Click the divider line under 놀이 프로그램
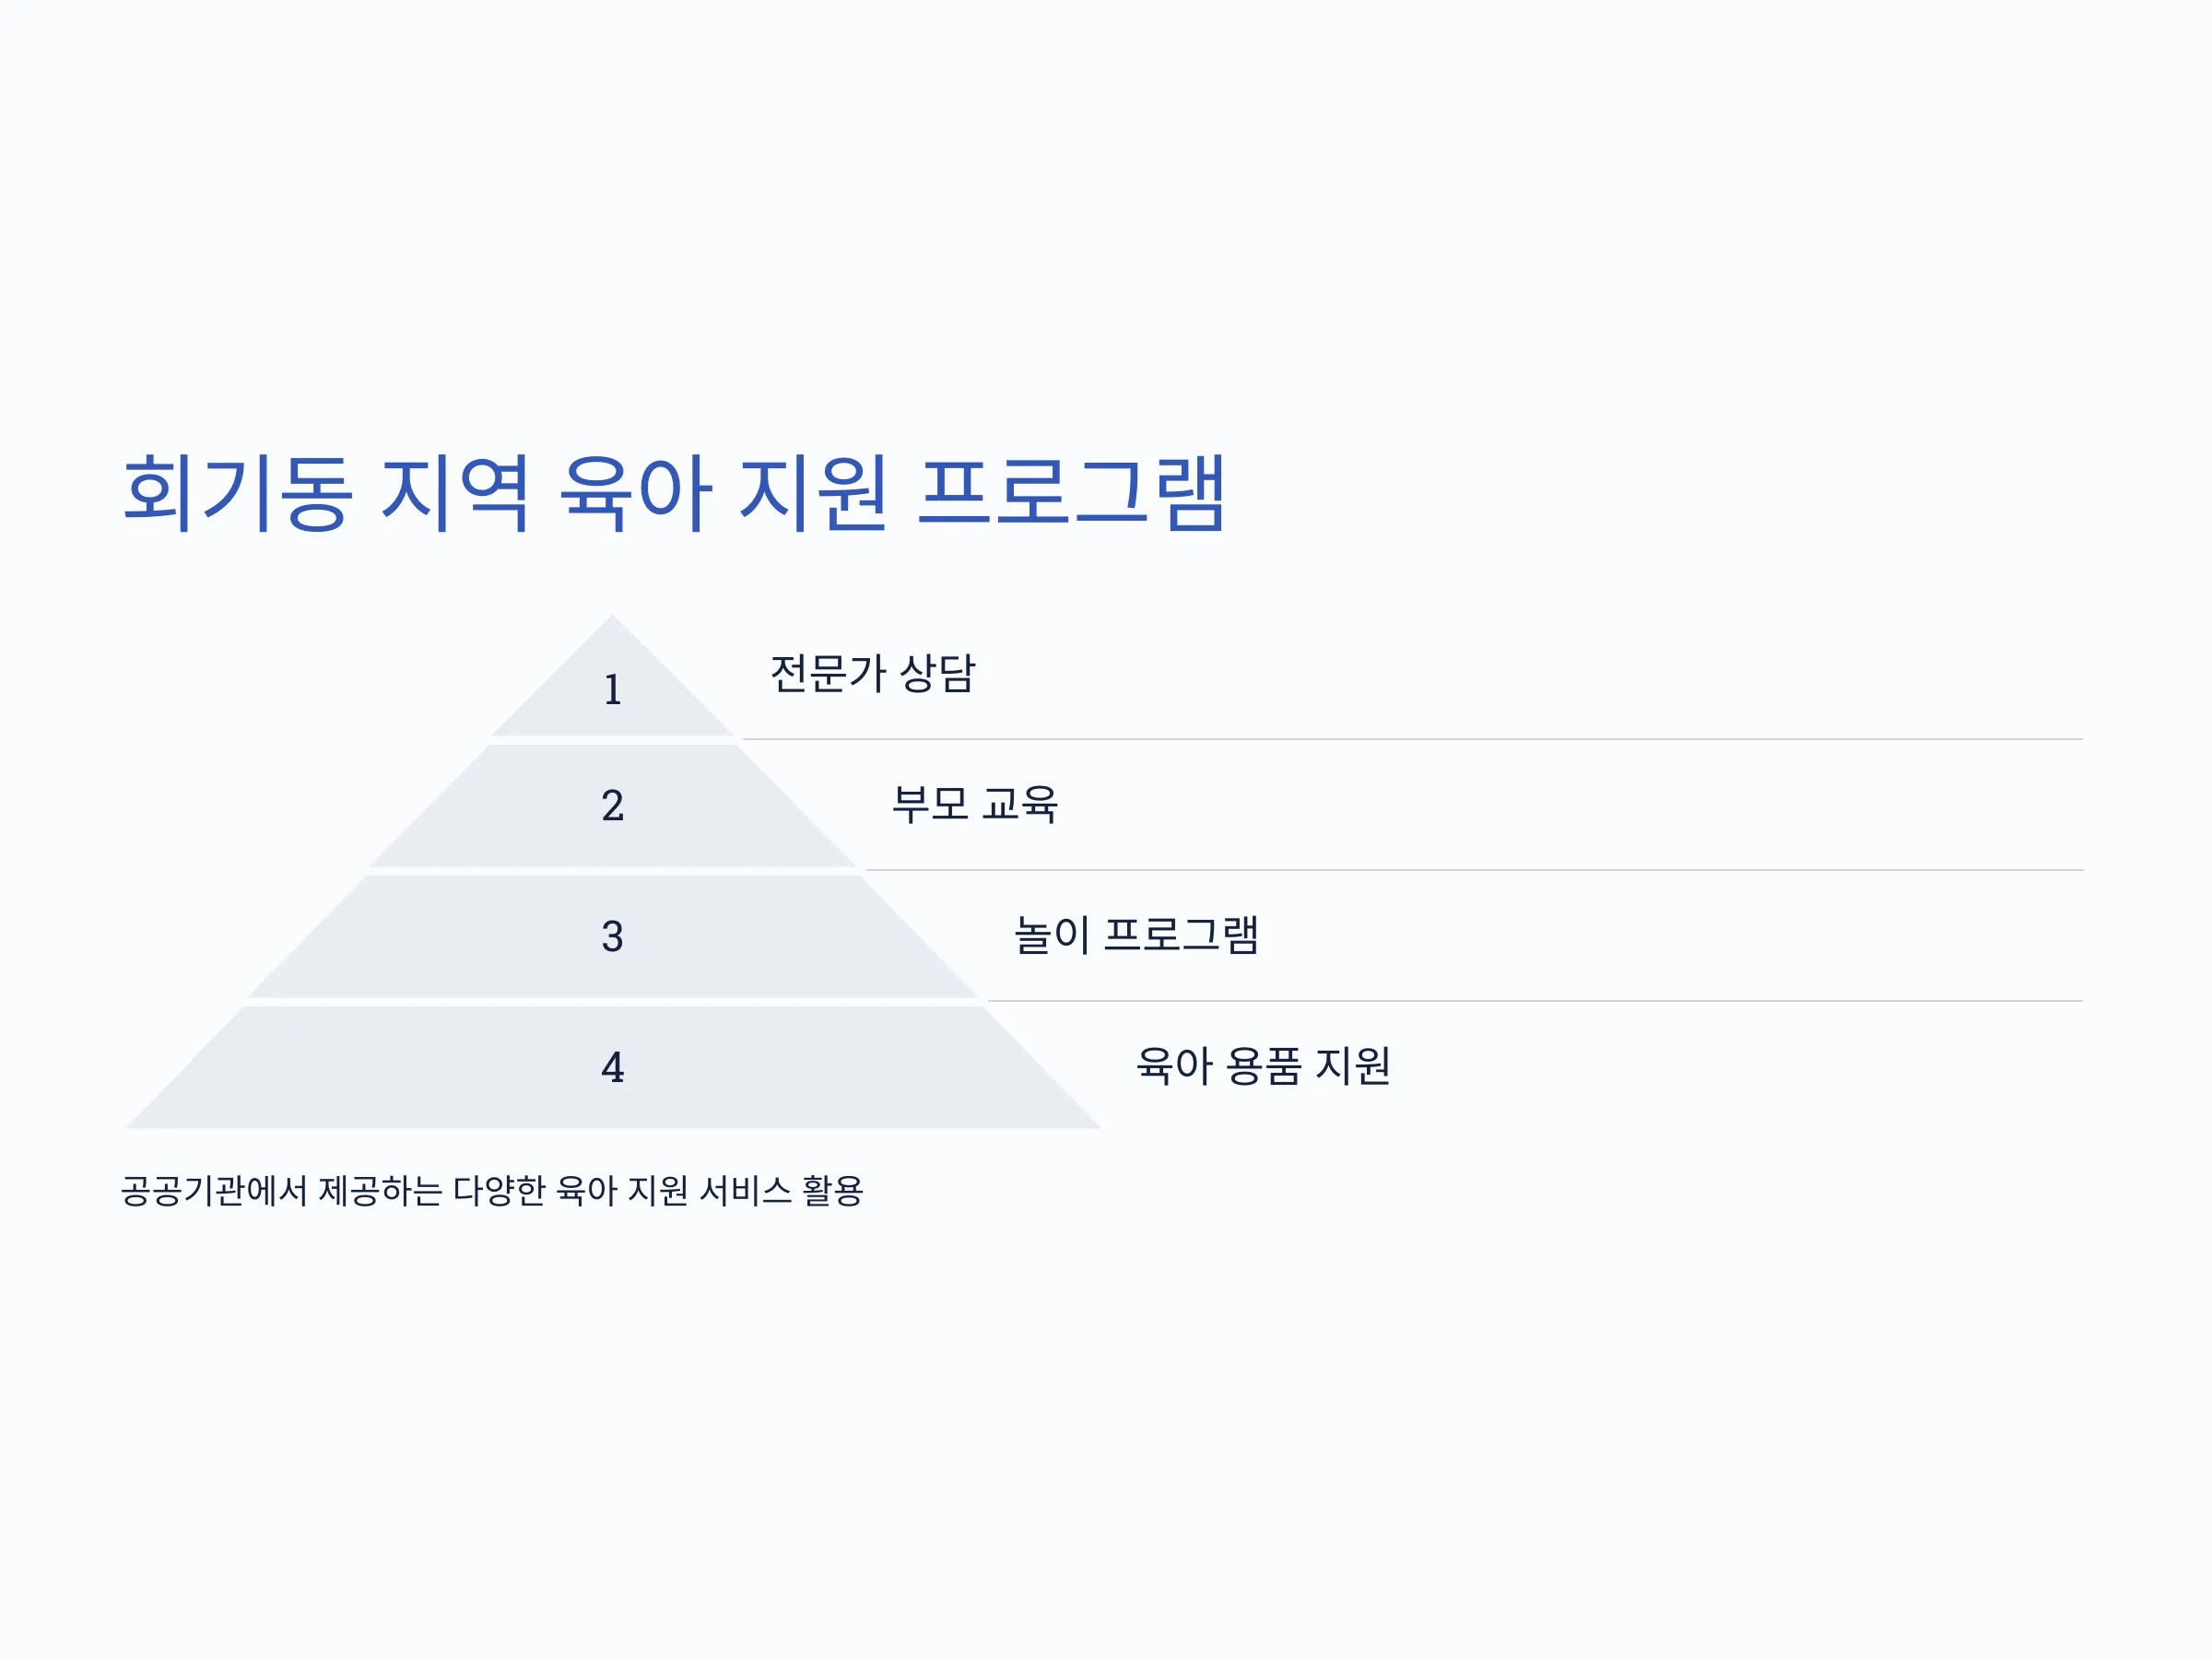This screenshot has height=1659, width=2212. [1535, 1001]
